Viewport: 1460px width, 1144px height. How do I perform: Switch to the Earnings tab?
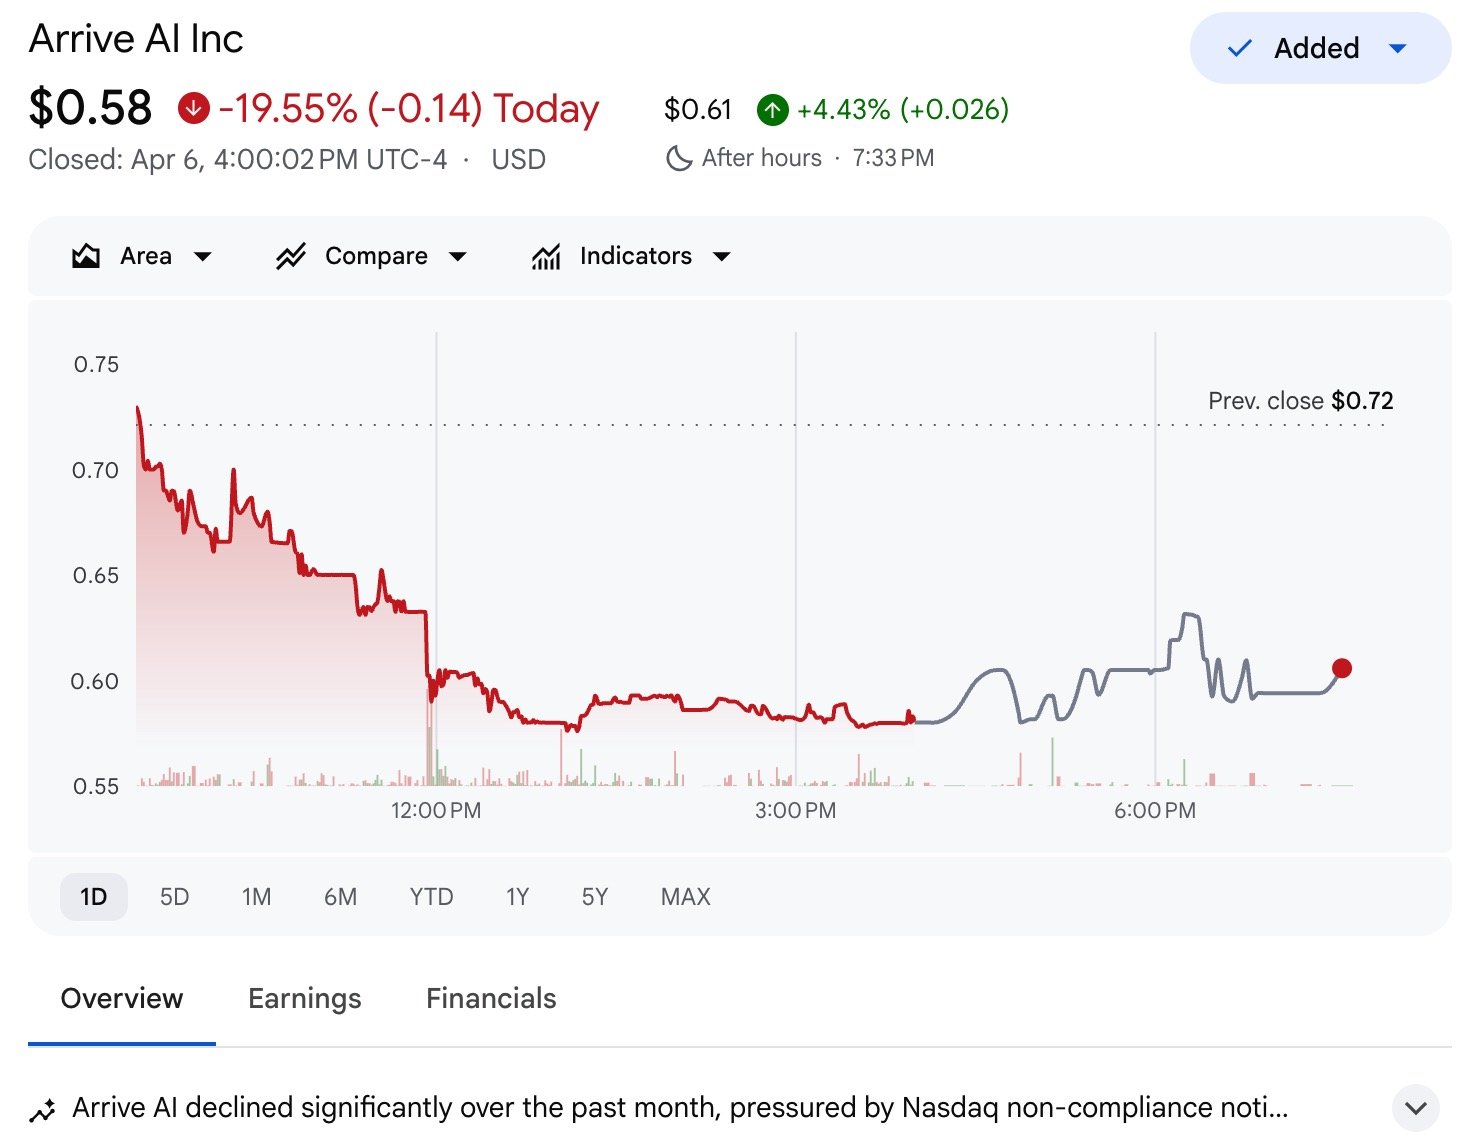click(304, 998)
